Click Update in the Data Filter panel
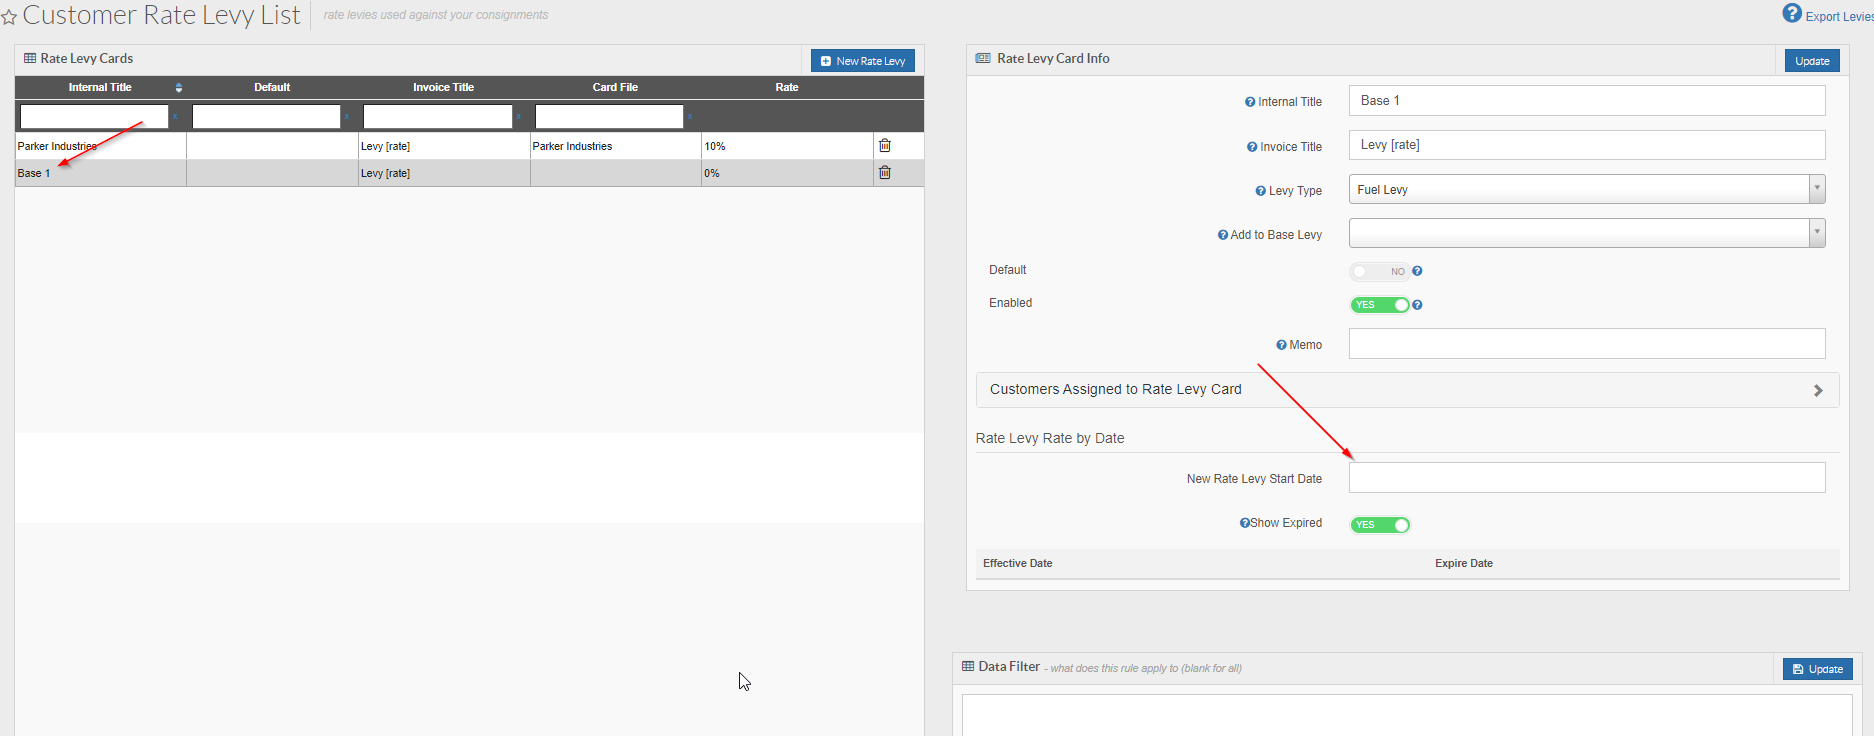This screenshot has height=736, width=1874. pos(1818,669)
